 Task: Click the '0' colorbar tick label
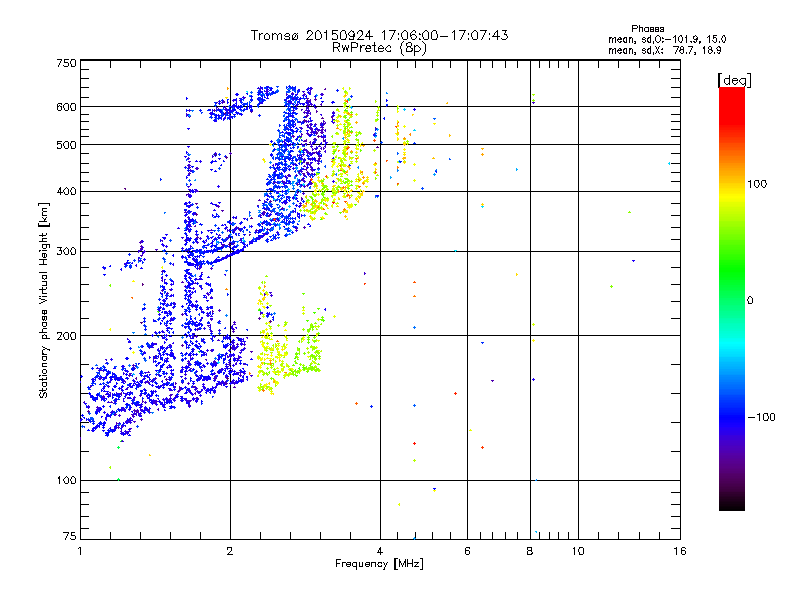point(750,301)
